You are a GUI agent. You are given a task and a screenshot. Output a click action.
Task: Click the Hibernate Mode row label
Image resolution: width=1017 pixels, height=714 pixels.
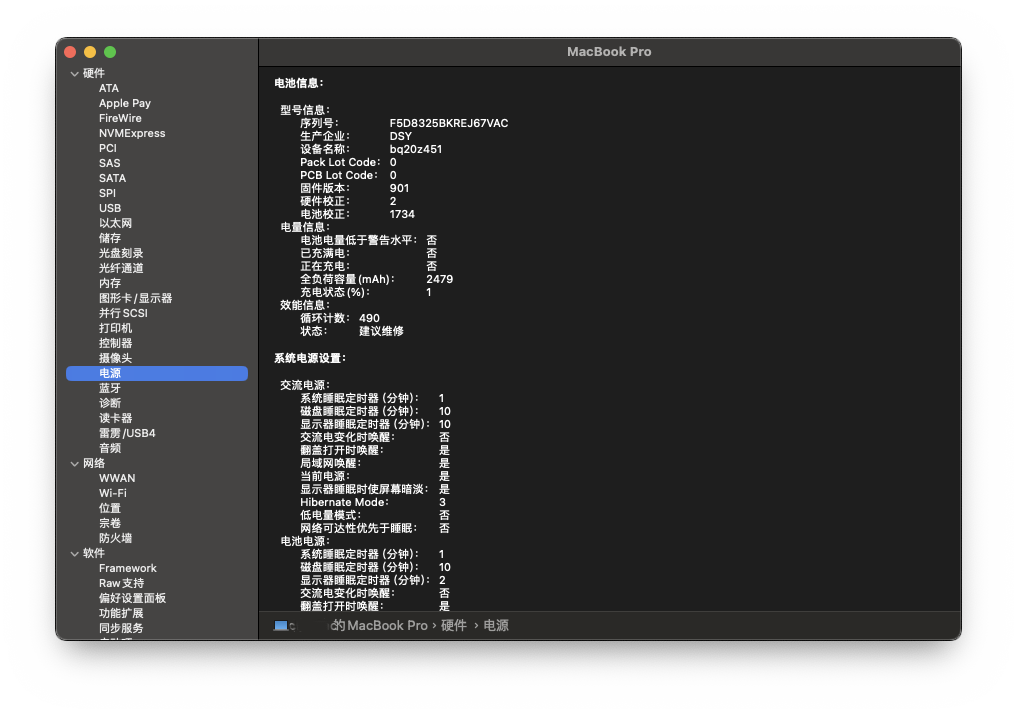344,503
